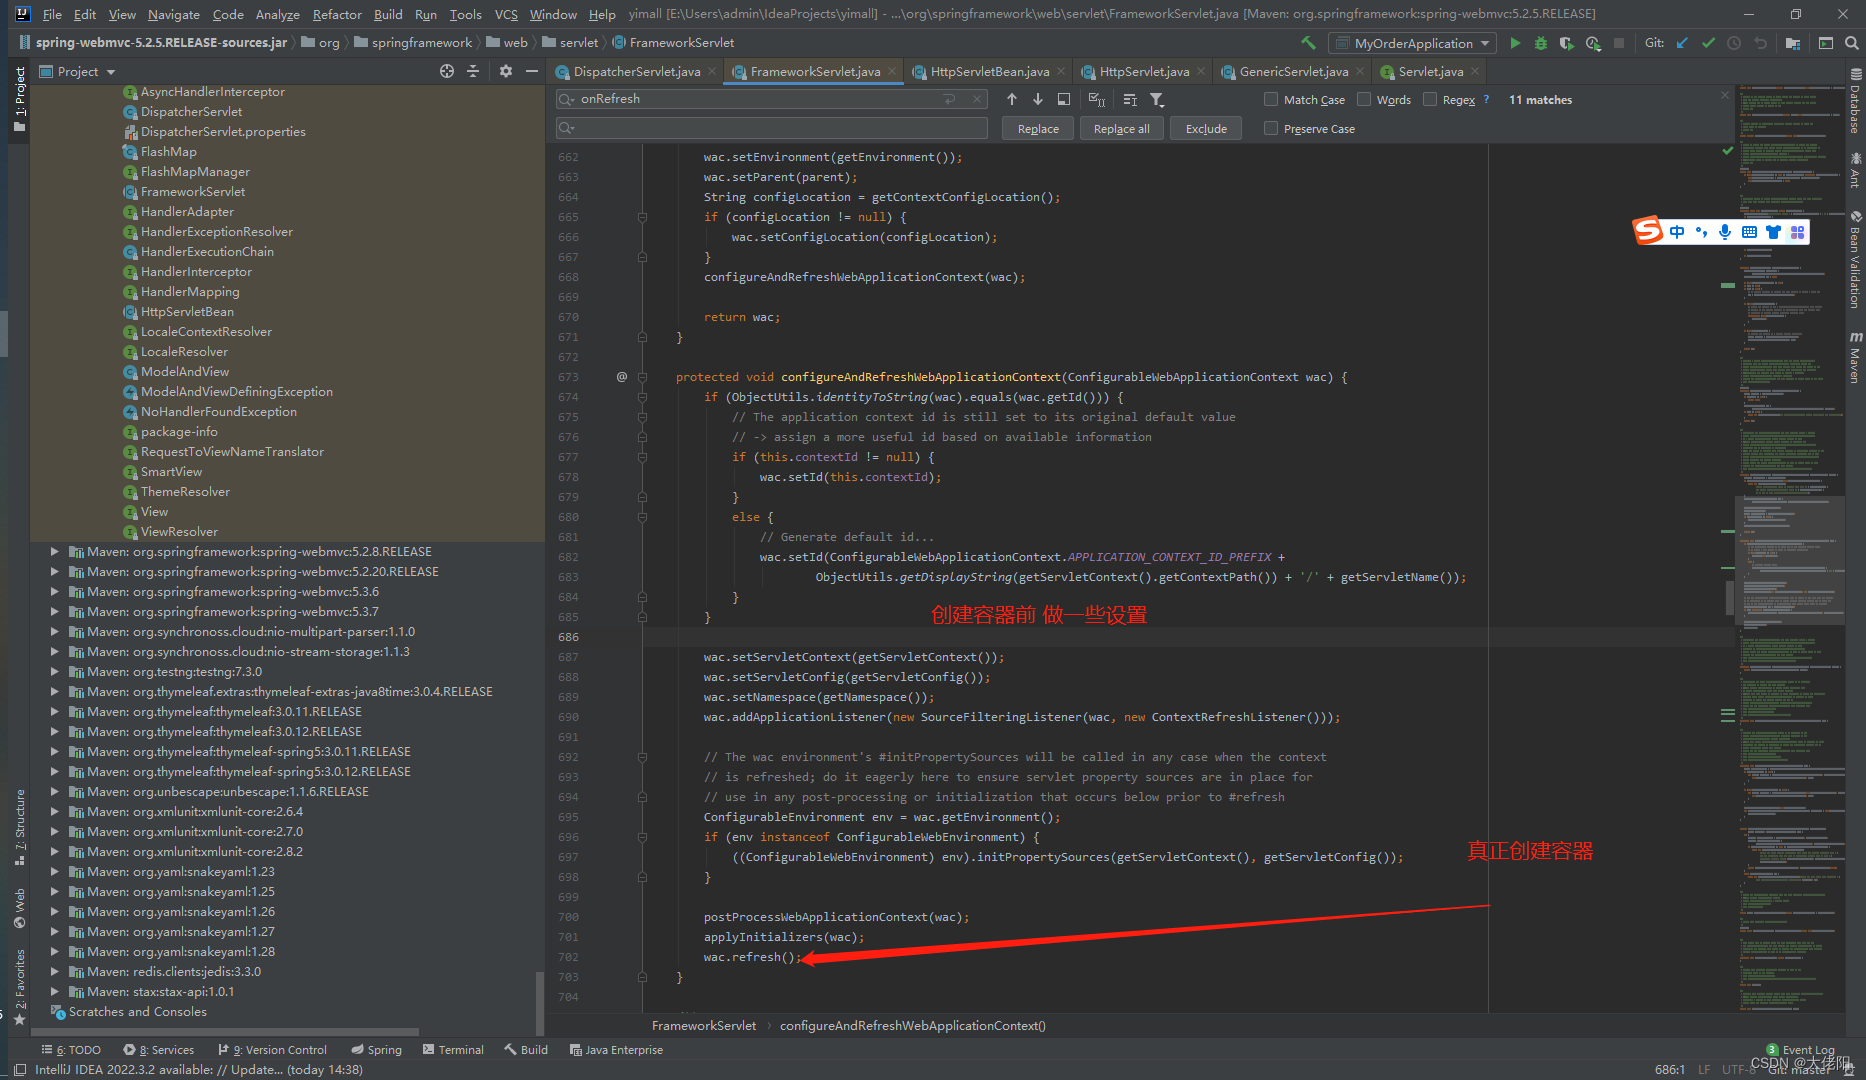Show profiler run icon in toolbar
The height and width of the screenshot is (1080, 1866).
pyautogui.click(x=1592, y=43)
